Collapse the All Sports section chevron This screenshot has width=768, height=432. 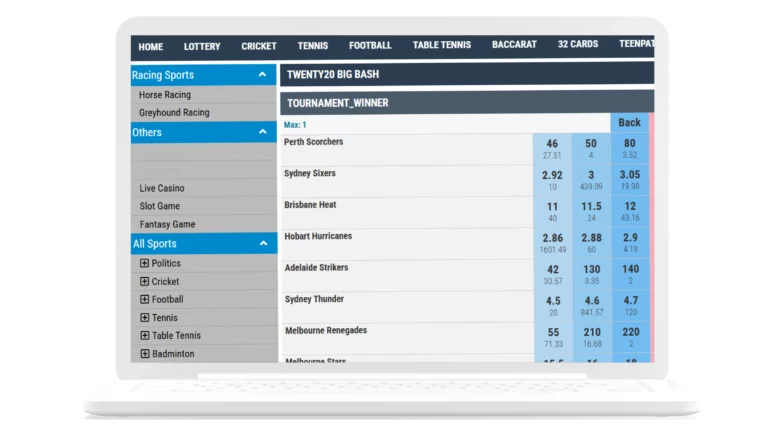tap(264, 243)
